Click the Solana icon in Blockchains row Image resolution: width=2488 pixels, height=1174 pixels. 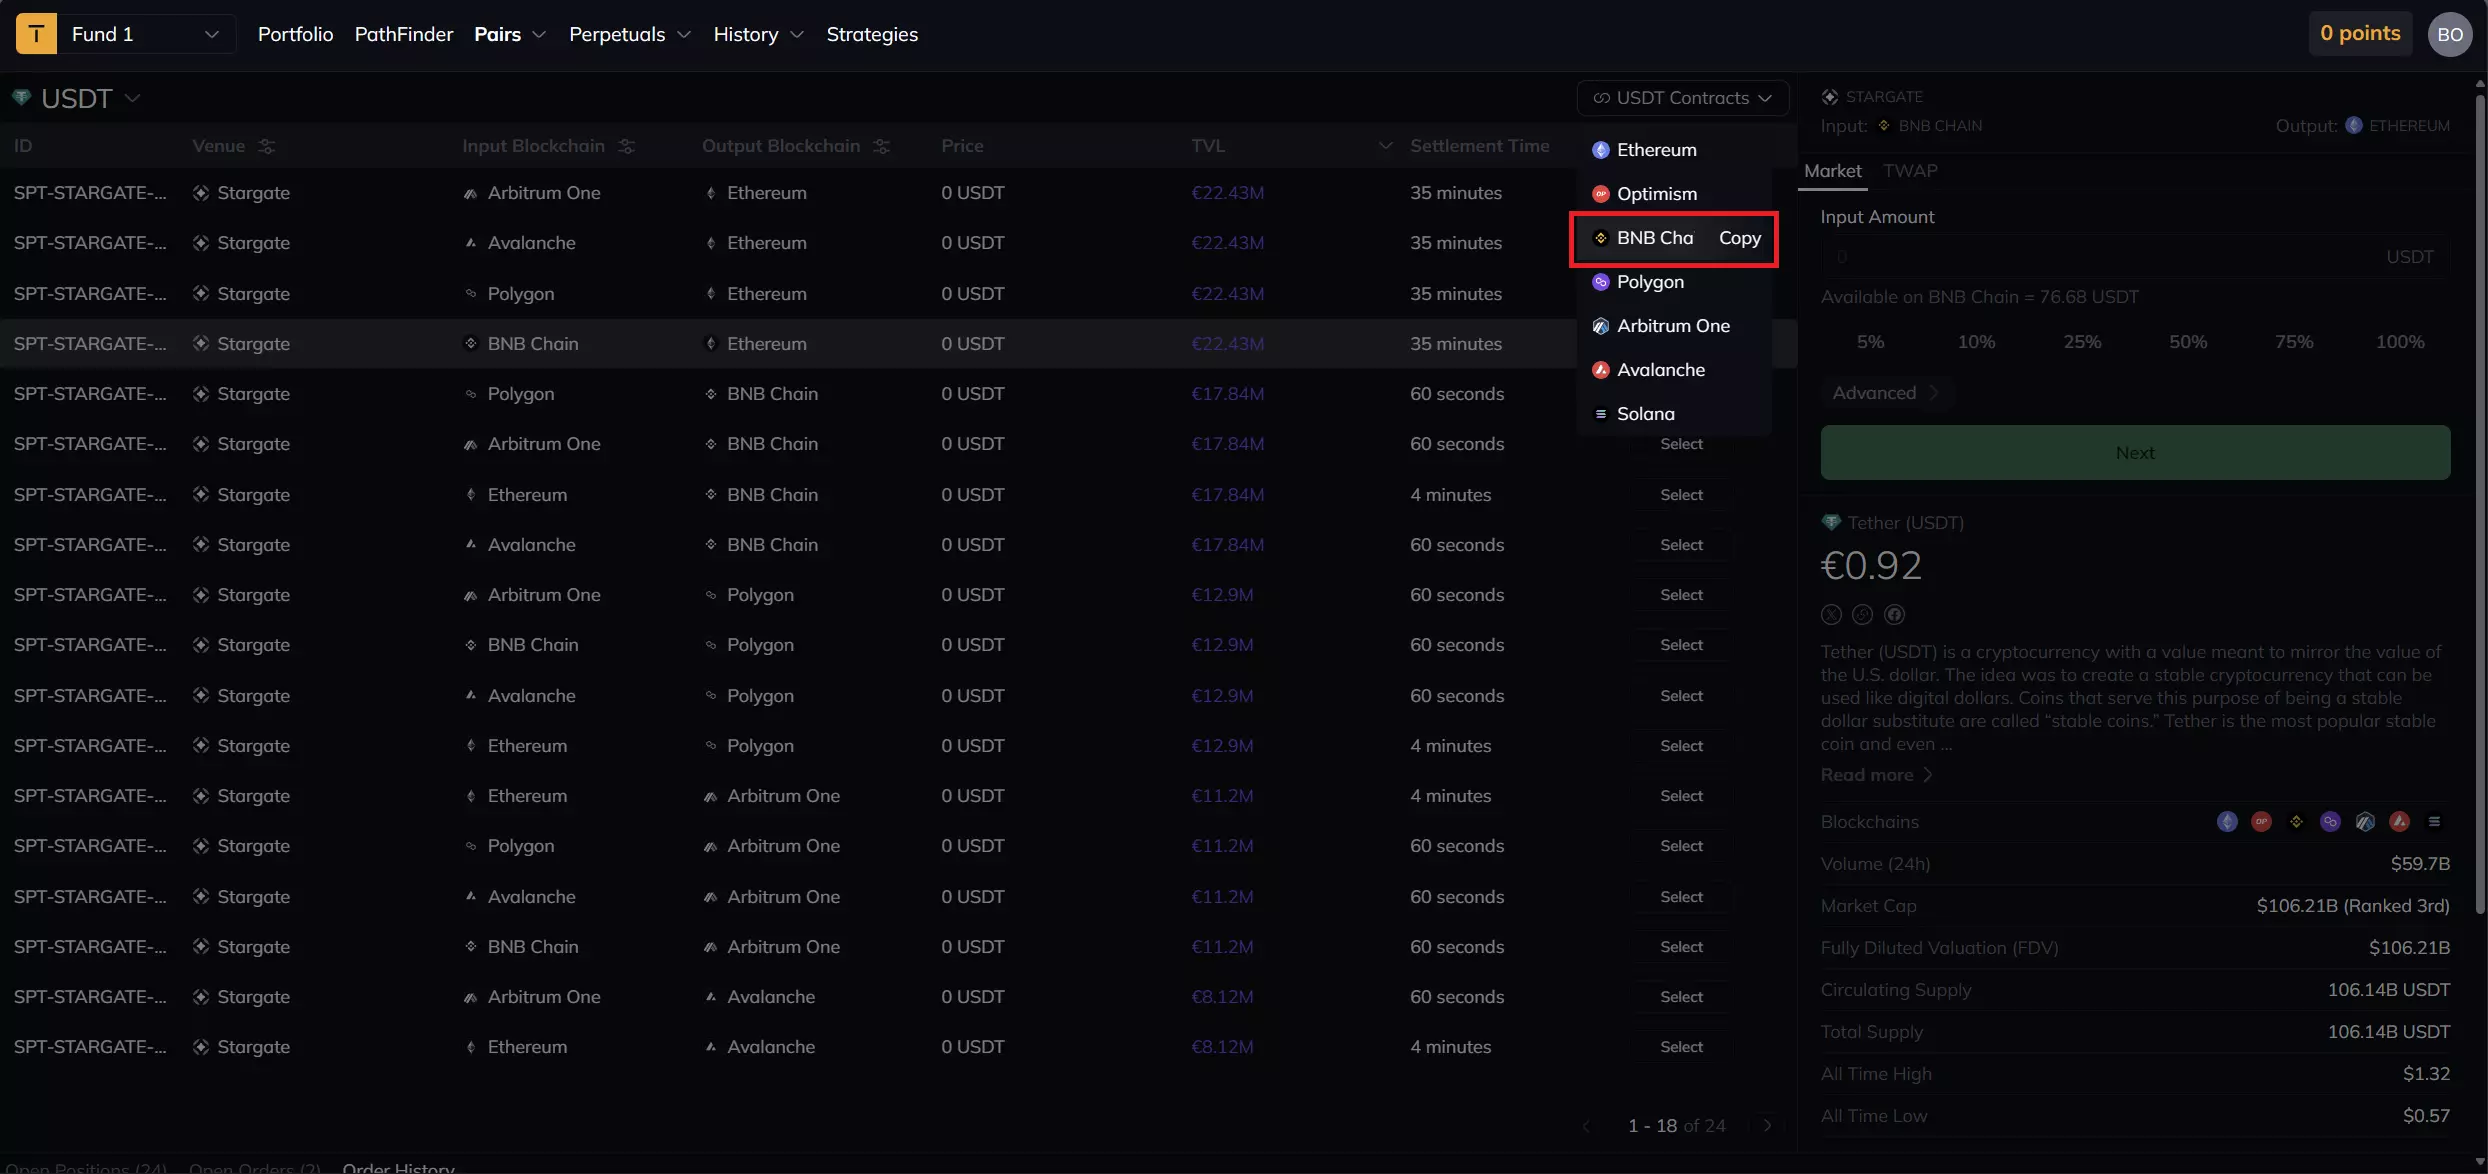point(2434,822)
